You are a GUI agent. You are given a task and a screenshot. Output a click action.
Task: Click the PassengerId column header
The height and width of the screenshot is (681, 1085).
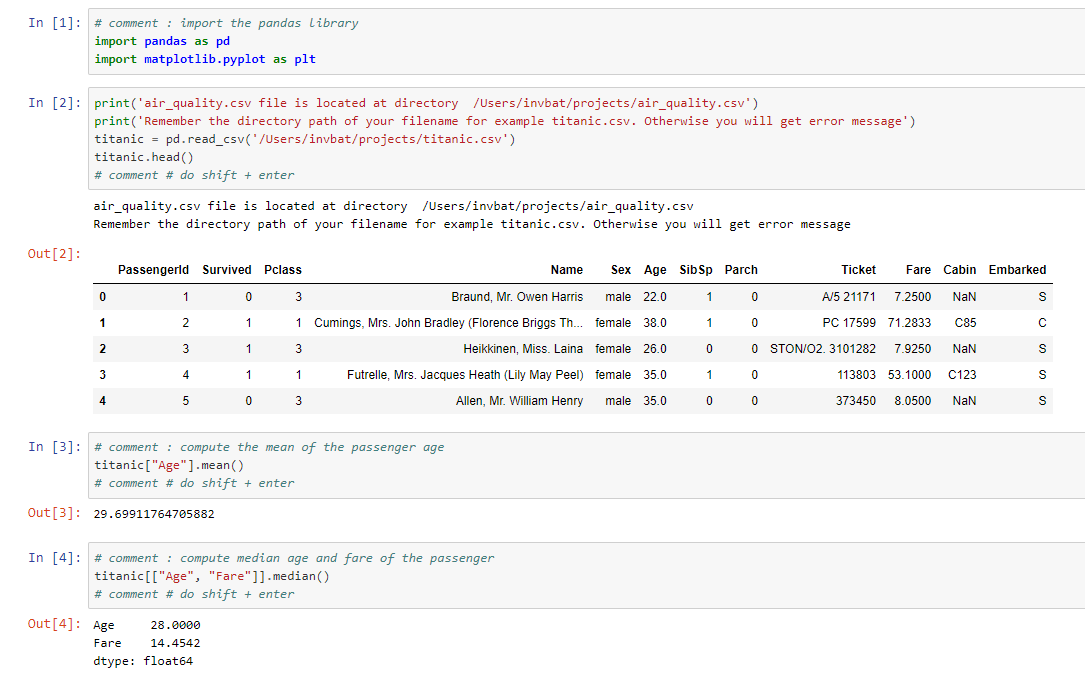click(x=153, y=270)
